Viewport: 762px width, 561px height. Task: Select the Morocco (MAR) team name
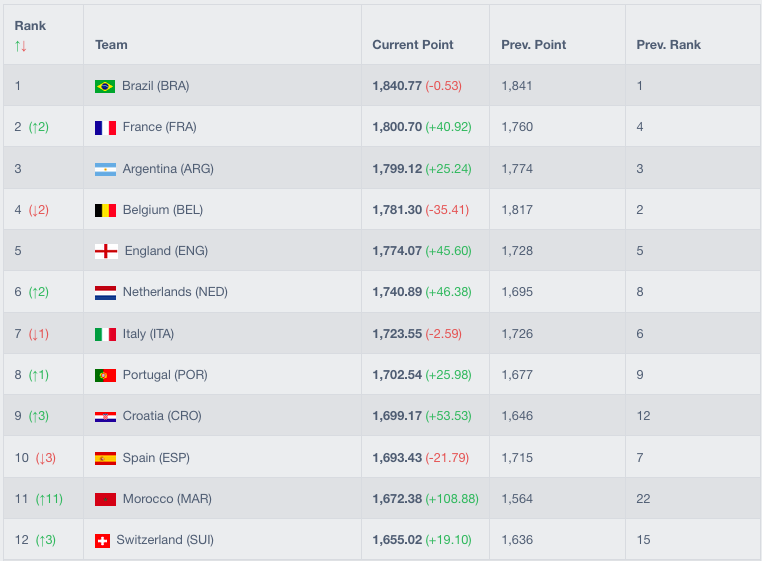pyautogui.click(x=167, y=499)
